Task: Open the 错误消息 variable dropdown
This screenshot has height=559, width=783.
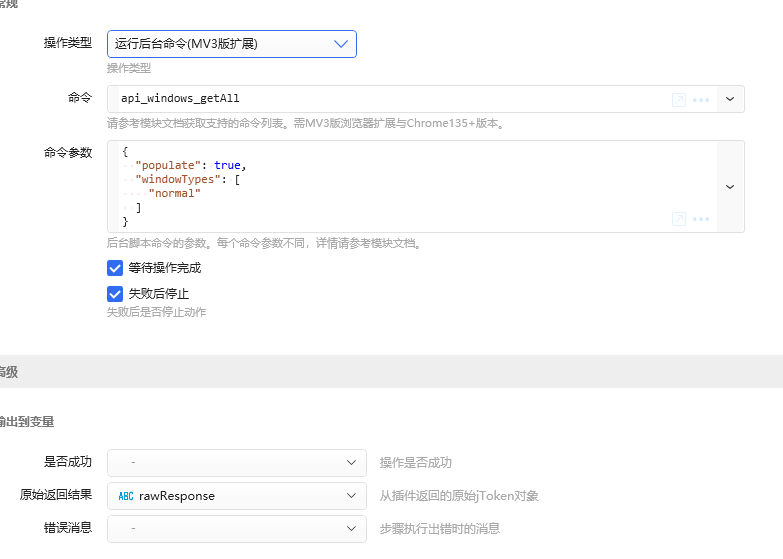Action: (237, 529)
